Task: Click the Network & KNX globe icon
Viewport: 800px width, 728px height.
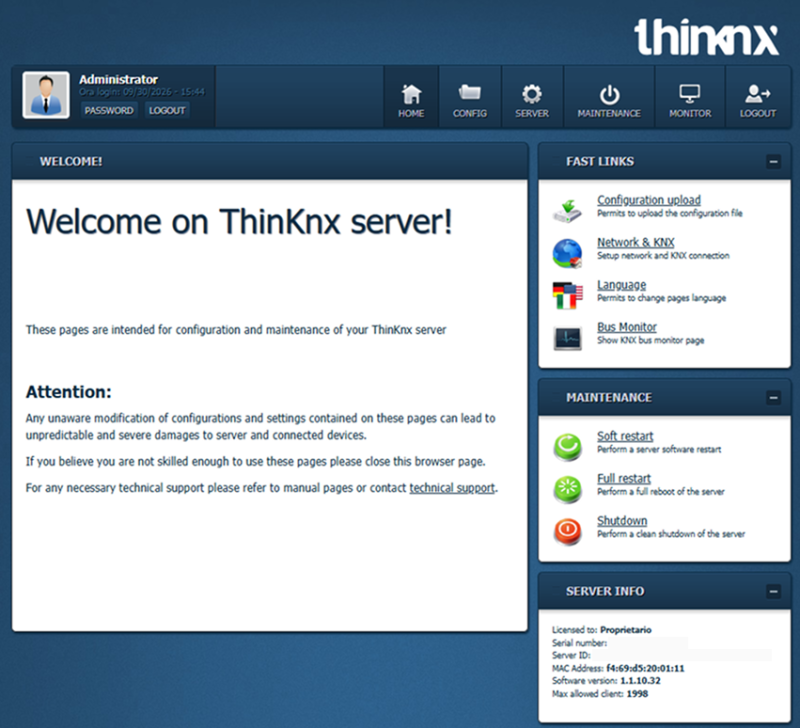Action: (x=567, y=253)
